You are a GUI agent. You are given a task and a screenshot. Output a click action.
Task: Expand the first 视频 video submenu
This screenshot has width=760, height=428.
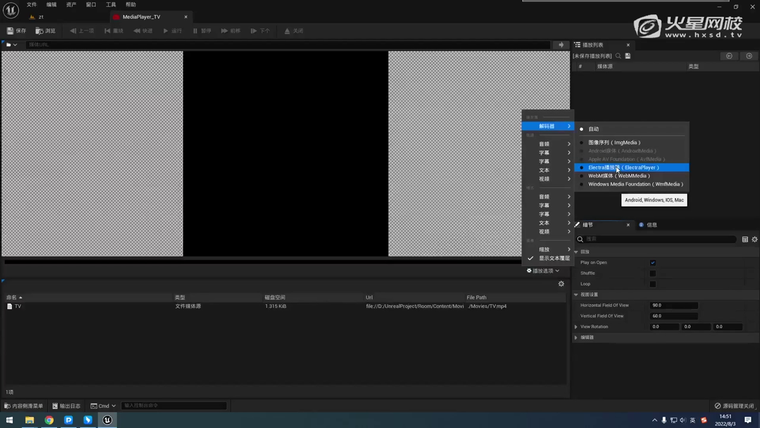click(x=548, y=179)
